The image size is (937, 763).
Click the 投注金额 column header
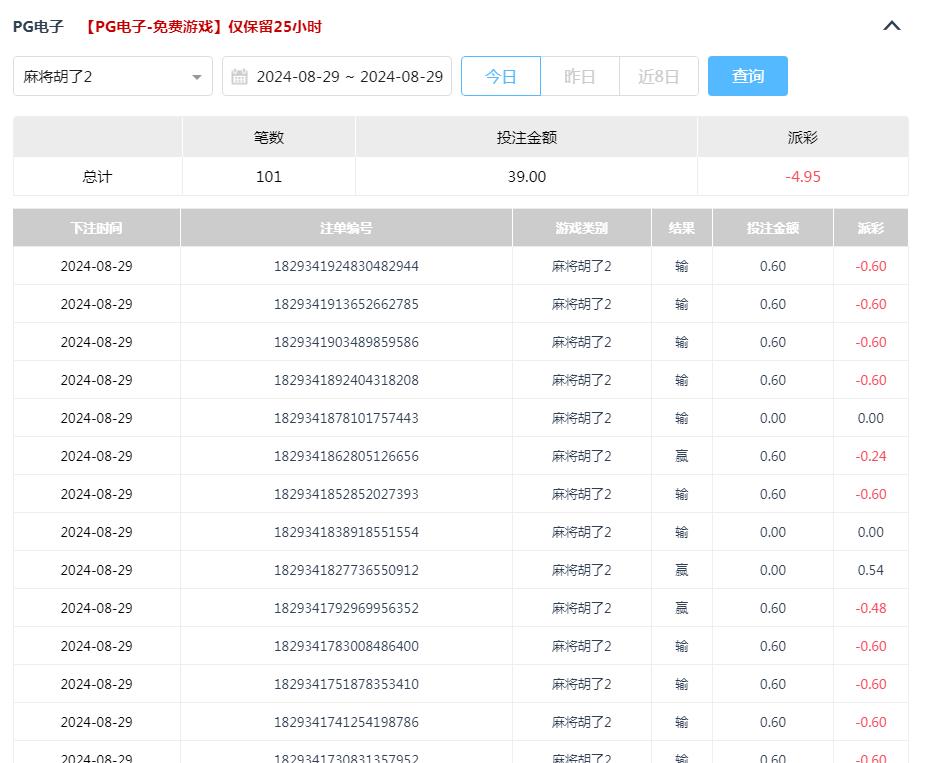point(772,227)
